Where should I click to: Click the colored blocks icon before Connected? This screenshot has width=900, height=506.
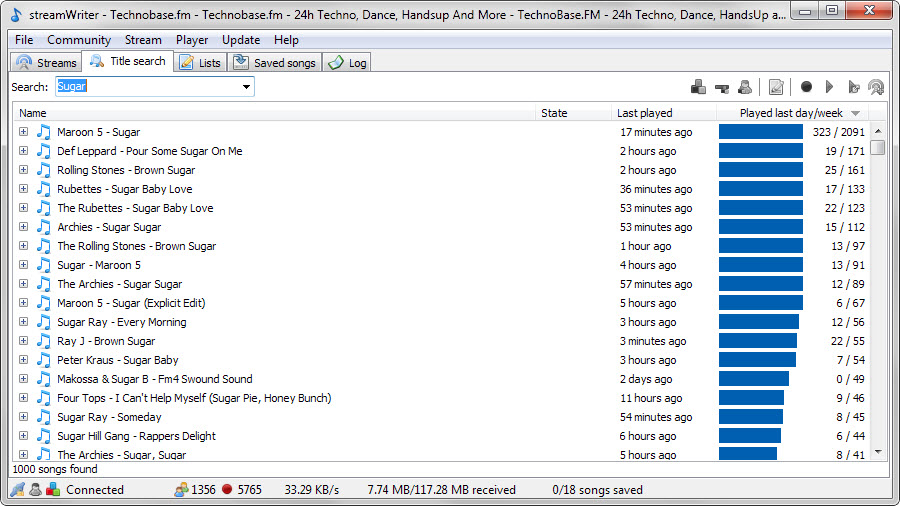pos(53,489)
